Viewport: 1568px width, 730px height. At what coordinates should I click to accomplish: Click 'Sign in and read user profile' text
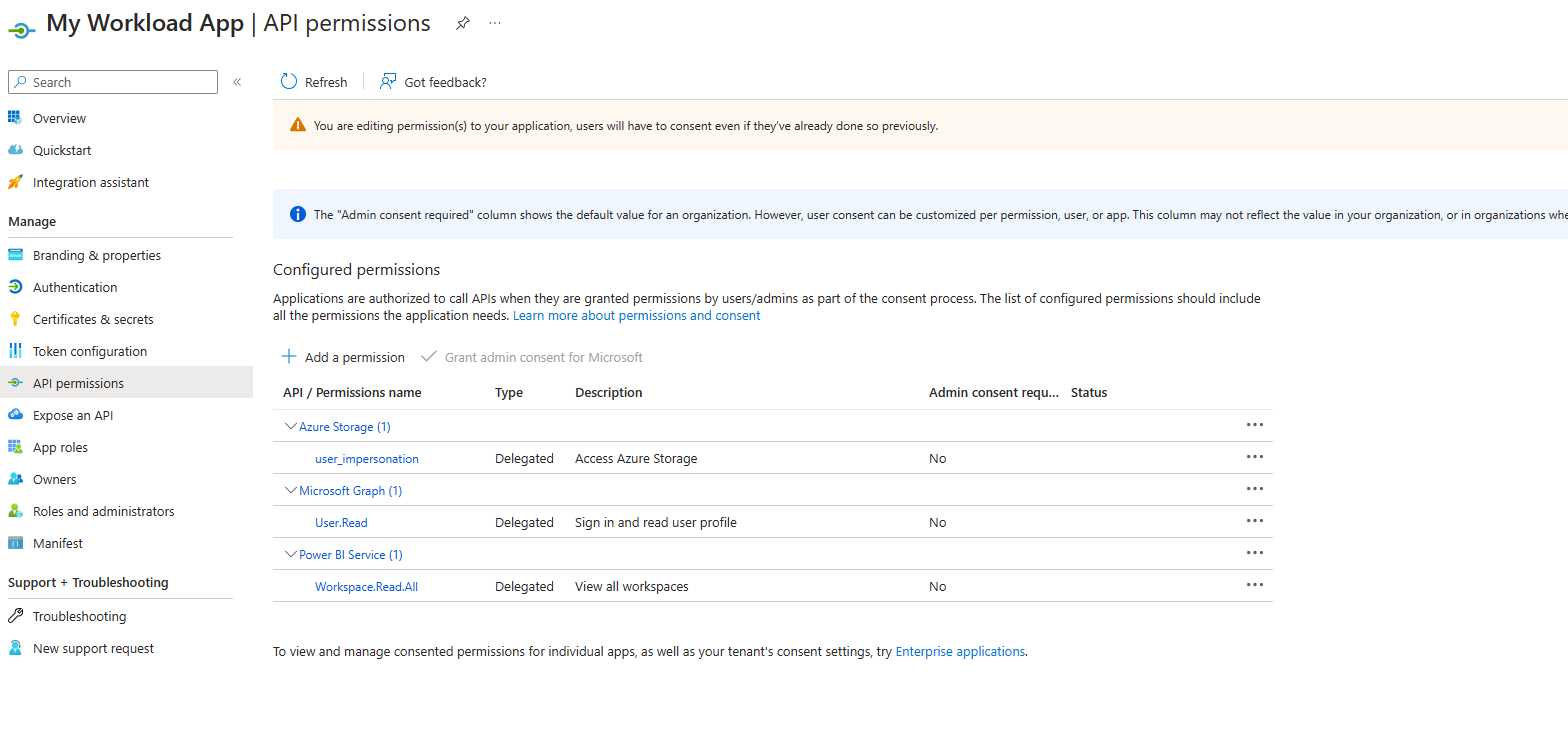656,522
